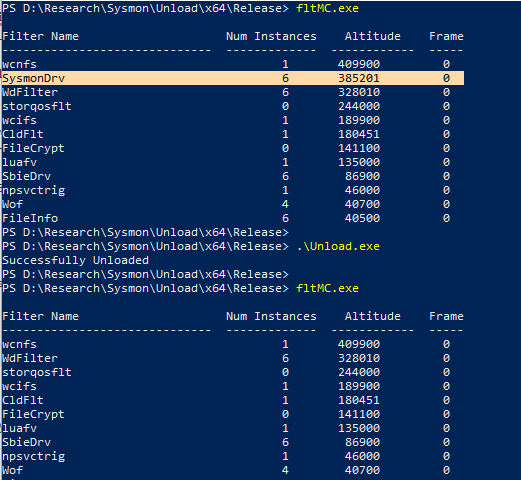Select the altitude value 40500
This screenshot has height=480, width=521.
(x=362, y=218)
